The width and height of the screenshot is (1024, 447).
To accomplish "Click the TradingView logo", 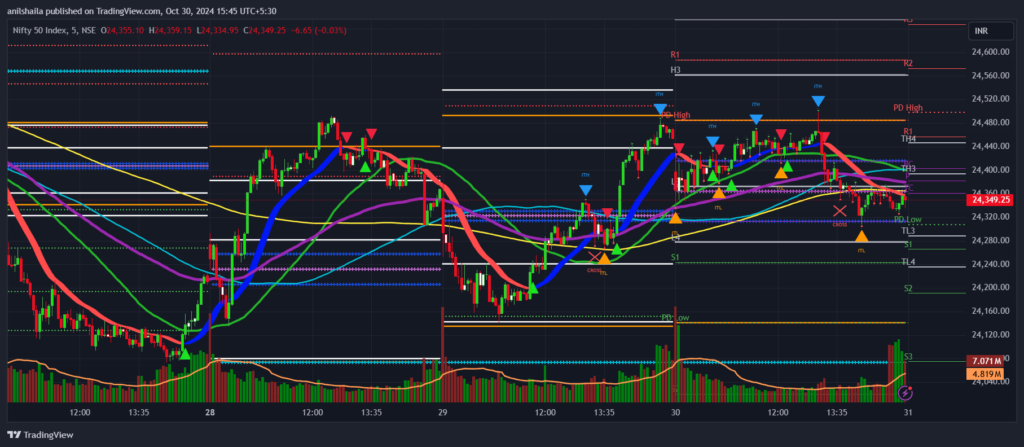I will (40, 435).
